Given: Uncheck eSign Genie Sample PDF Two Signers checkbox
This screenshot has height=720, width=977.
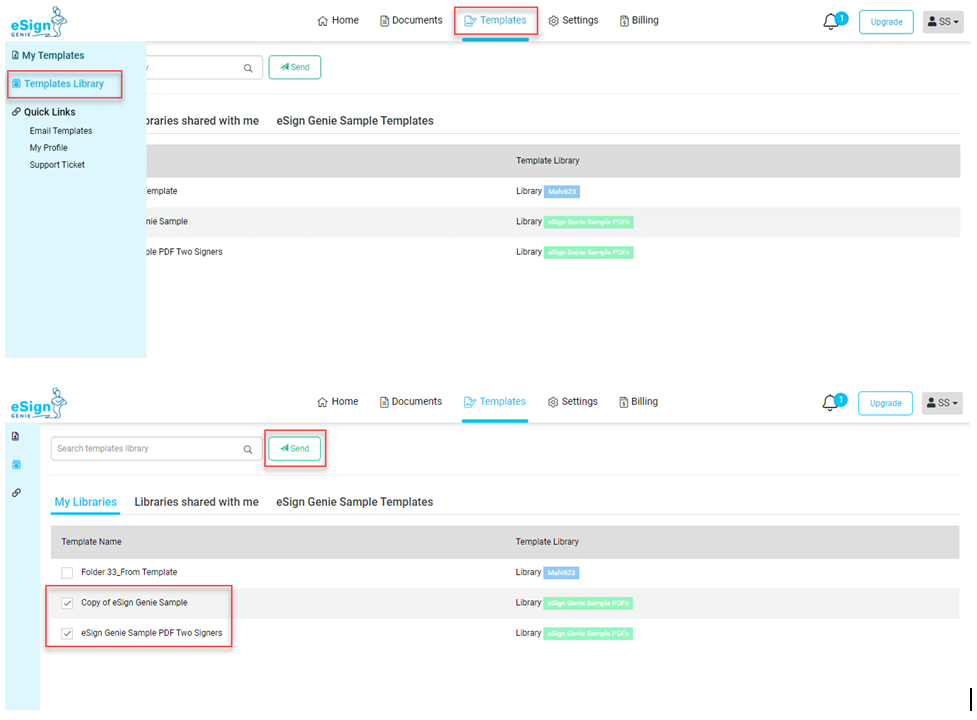Looking at the screenshot, I should [67, 633].
